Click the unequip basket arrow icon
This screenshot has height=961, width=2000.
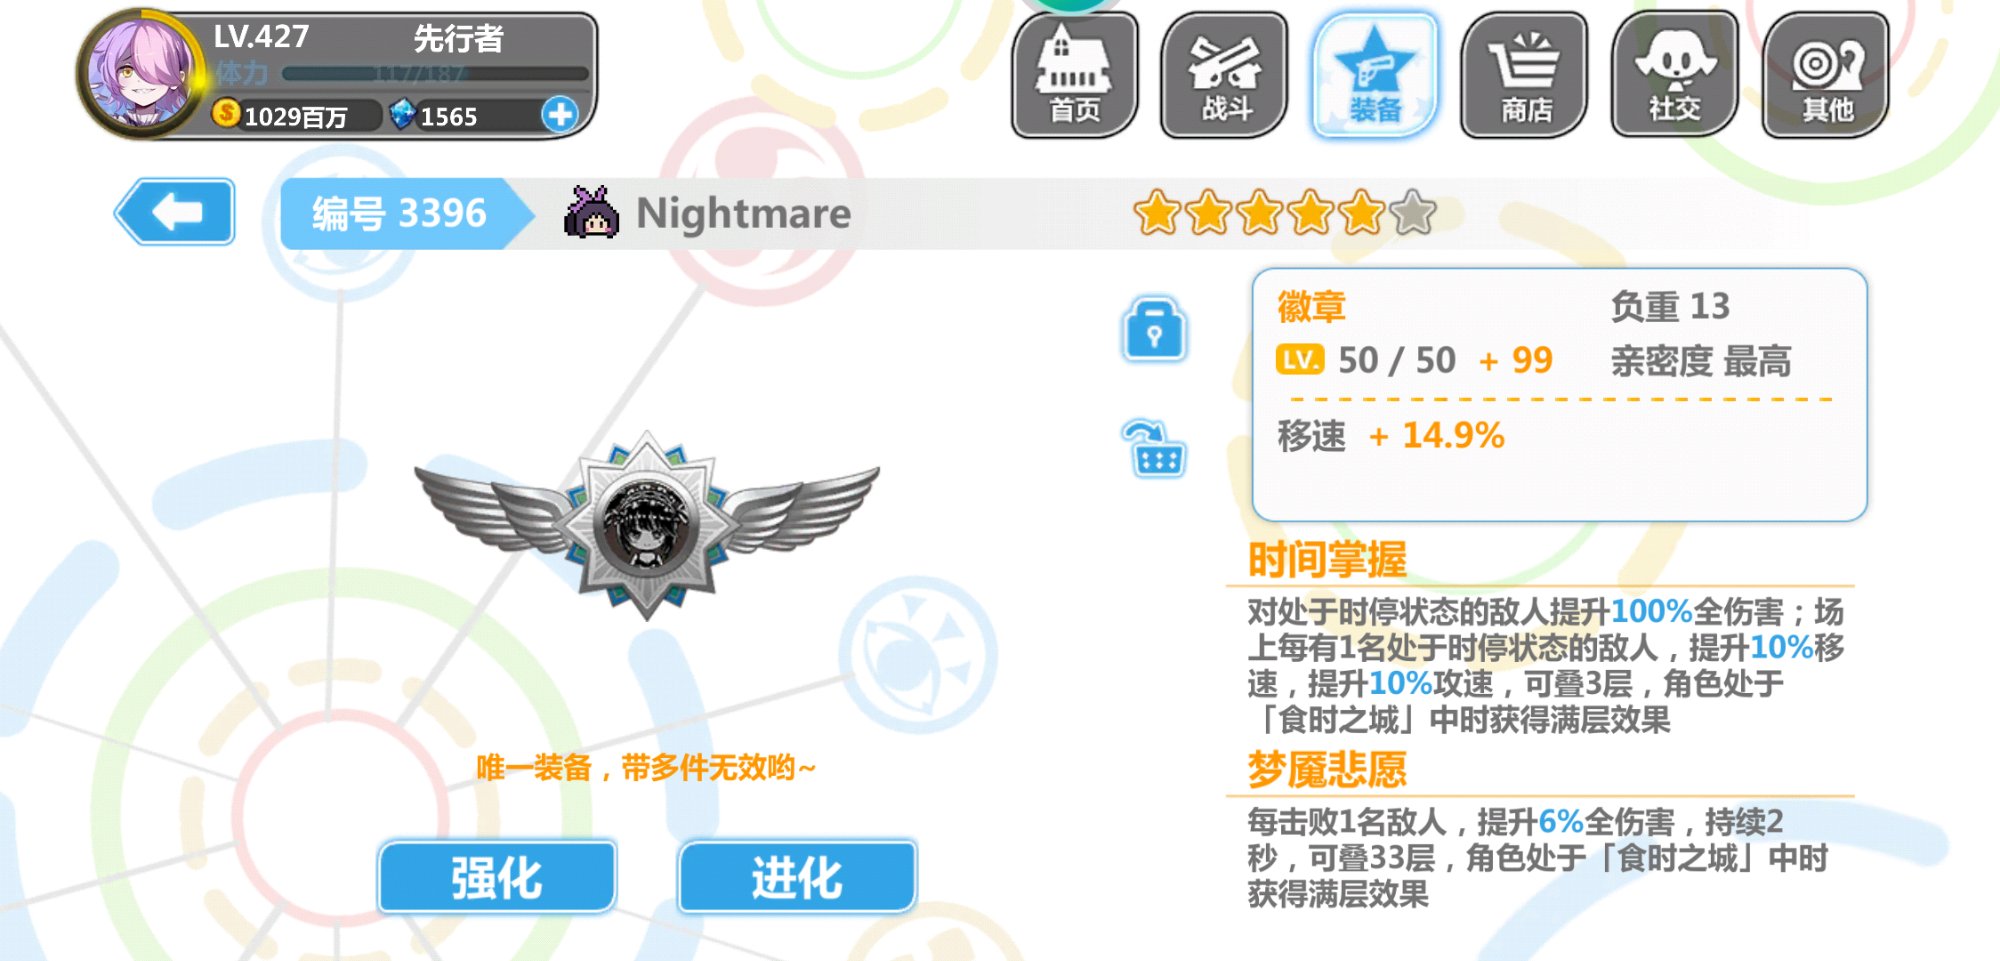pos(1155,448)
